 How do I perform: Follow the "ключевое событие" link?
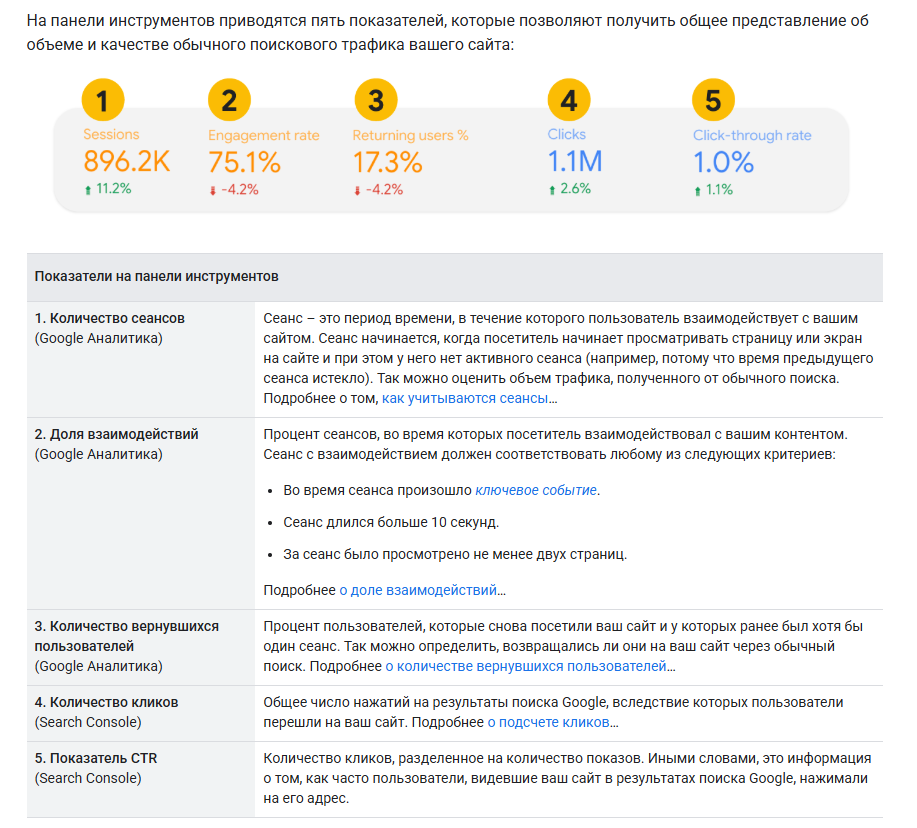point(535,490)
